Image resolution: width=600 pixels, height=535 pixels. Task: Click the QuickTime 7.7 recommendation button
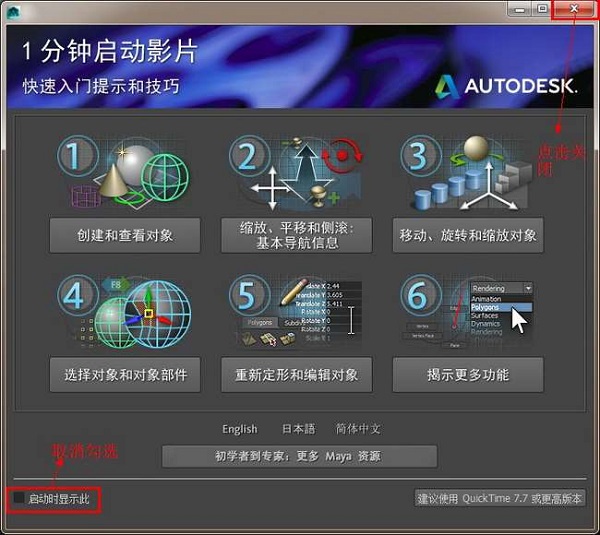tap(500, 498)
